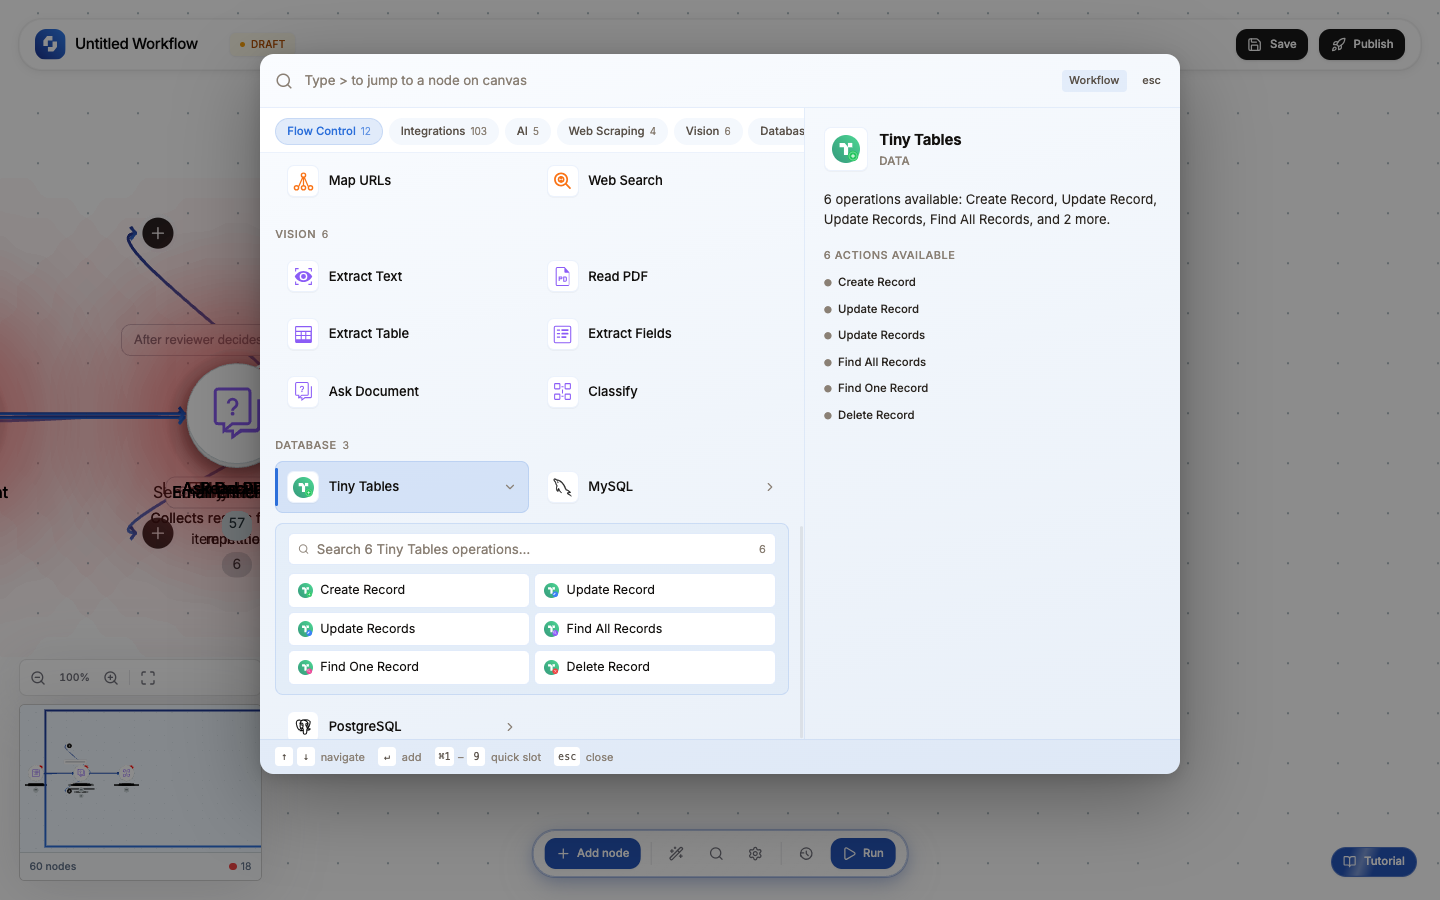This screenshot has height=900, width=1440.
Task: Expand the PostgreSQL operations chevron
Action: (x=510, y=727)
